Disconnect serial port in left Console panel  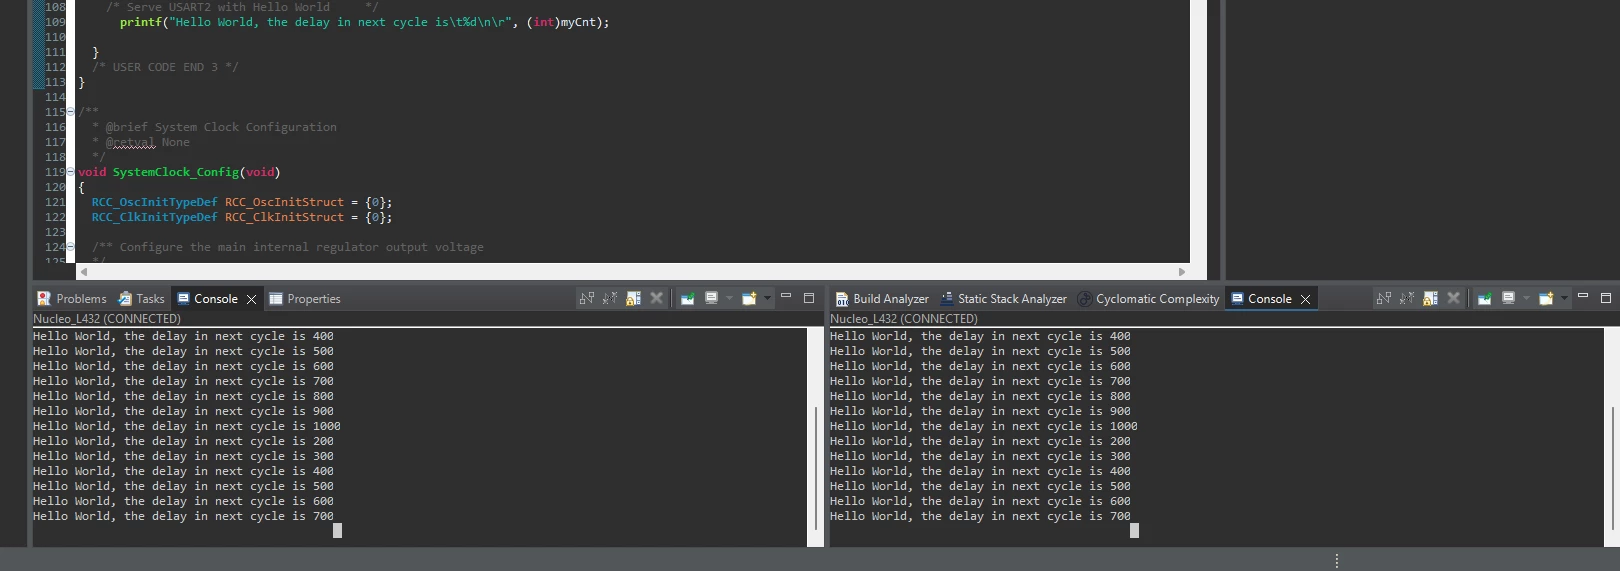click(x=610, y=298)
